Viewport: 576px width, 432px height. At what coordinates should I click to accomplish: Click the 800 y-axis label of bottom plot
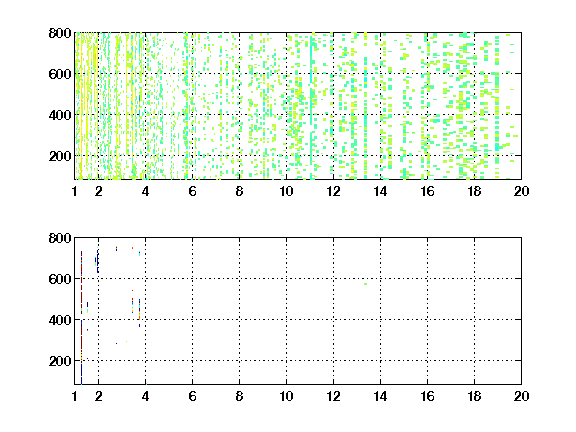60,238
